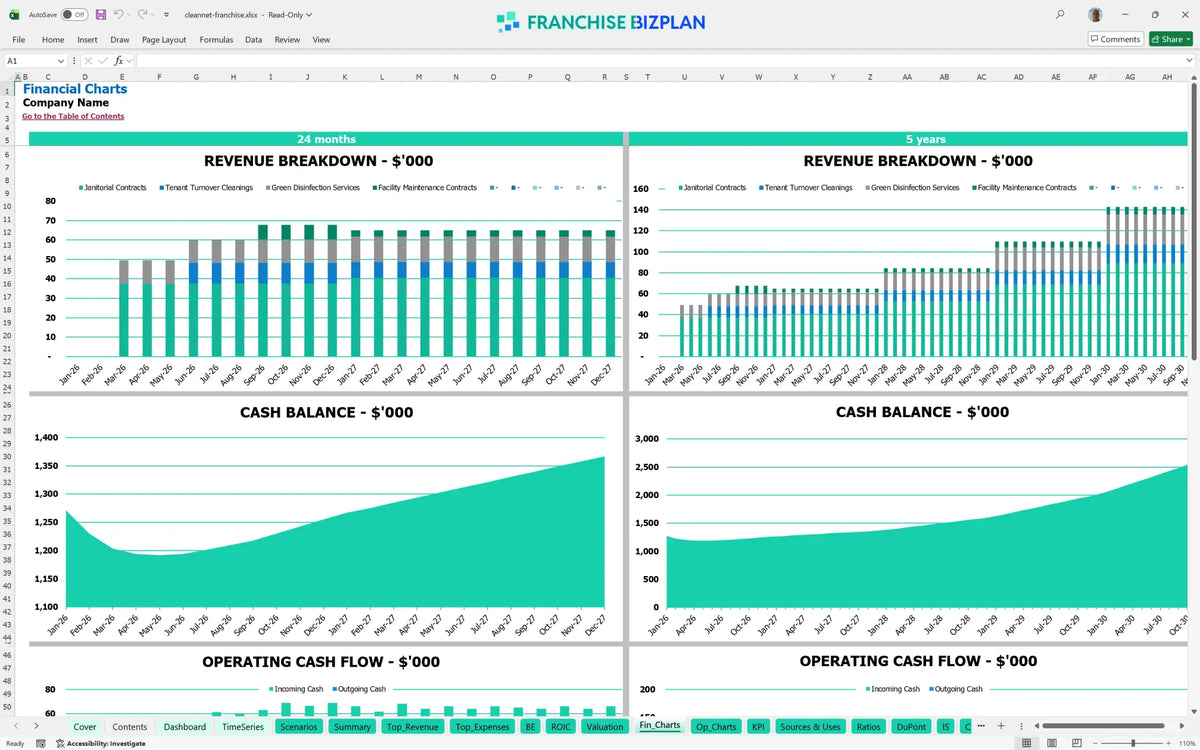Click the next sheet navigation arrow
This screenshot has height=750, width=1200.
(x=36, y=726)
